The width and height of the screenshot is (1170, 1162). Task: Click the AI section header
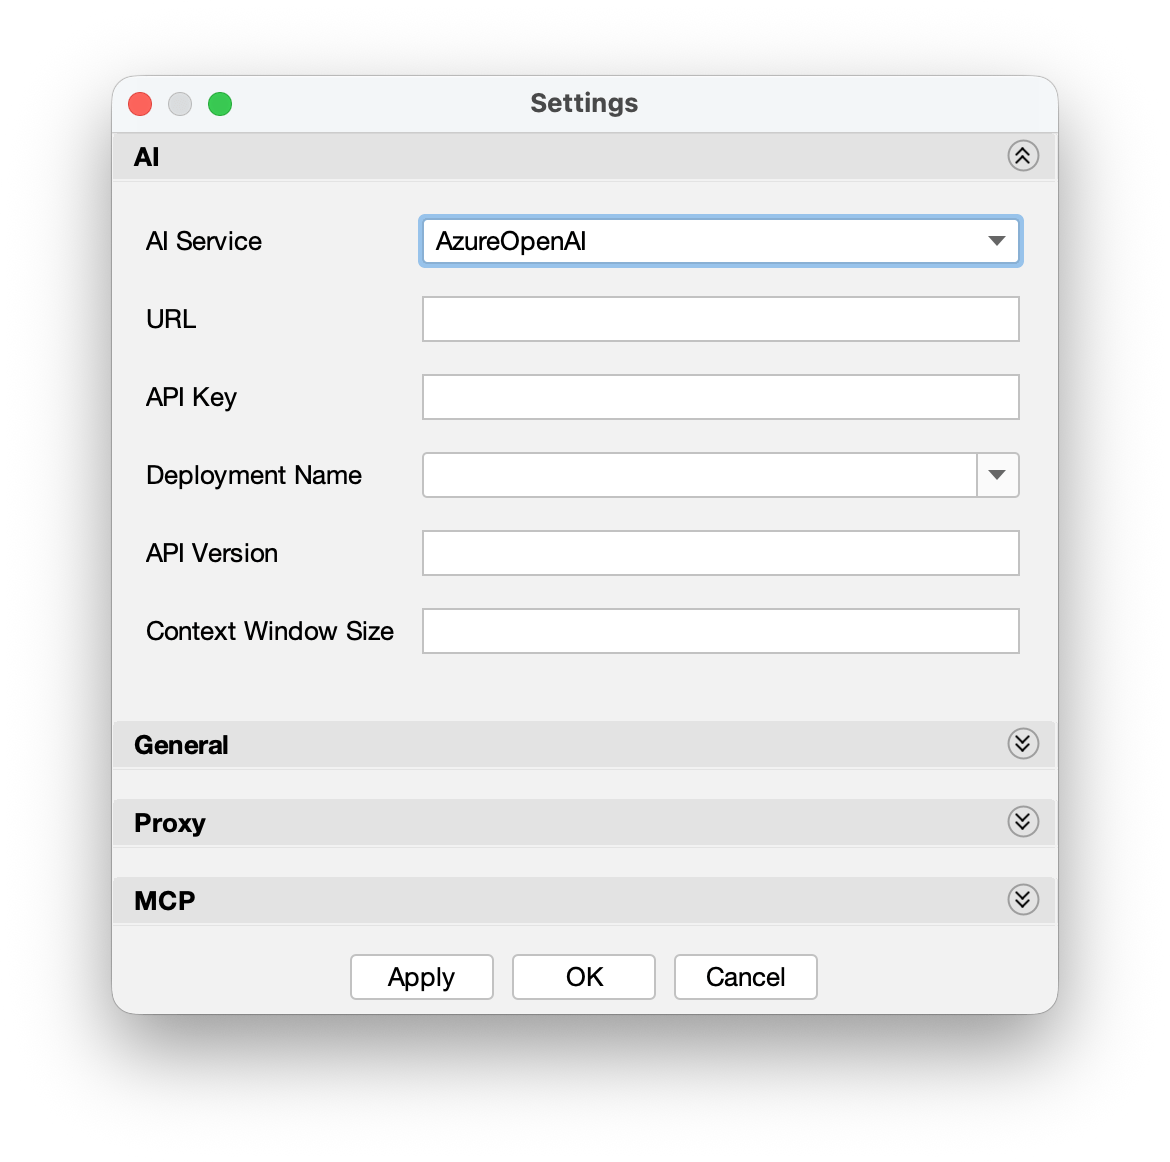(x=584, y=157)
